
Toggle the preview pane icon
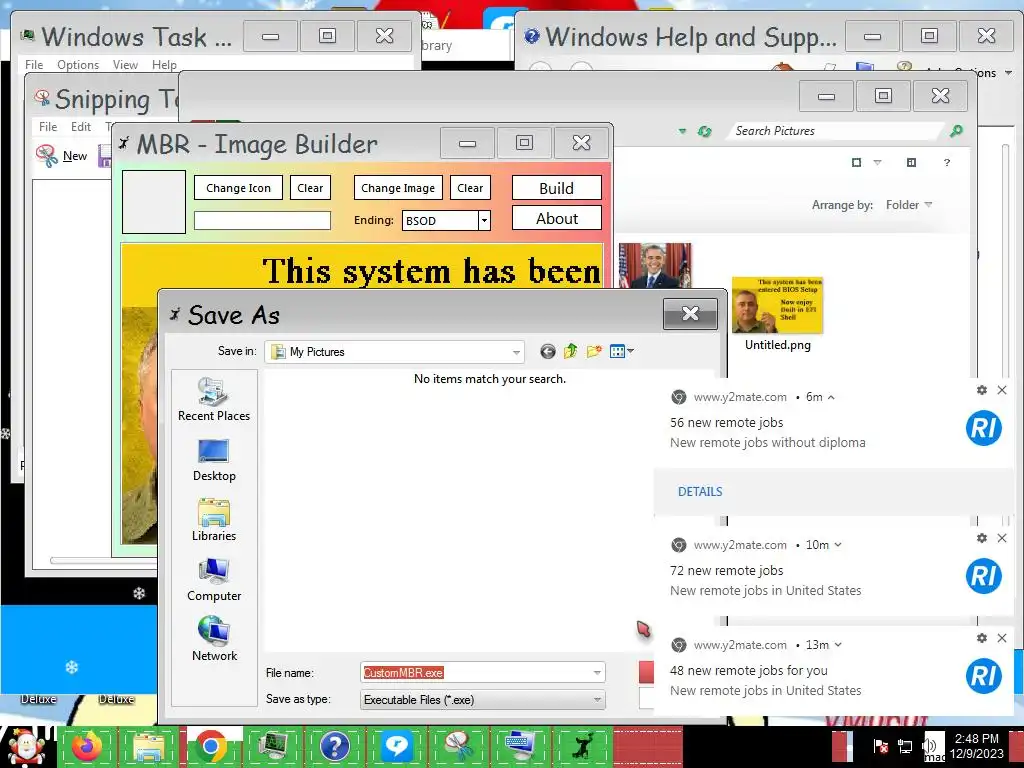pyautogui.click(x=911, y=163)
